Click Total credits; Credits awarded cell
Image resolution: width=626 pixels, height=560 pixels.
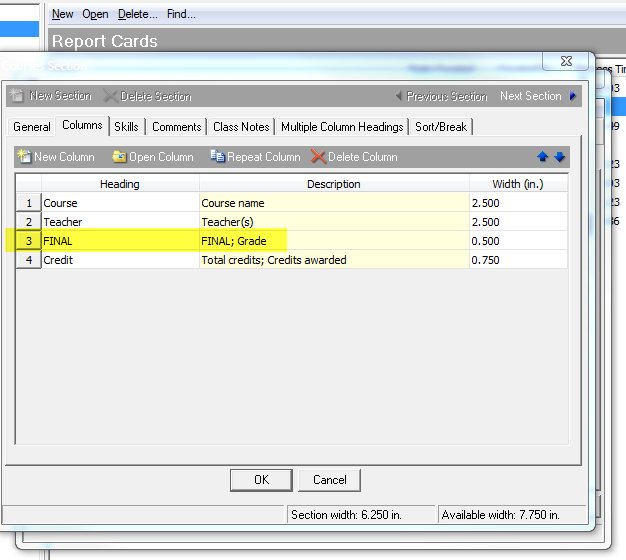pos(334,260)
